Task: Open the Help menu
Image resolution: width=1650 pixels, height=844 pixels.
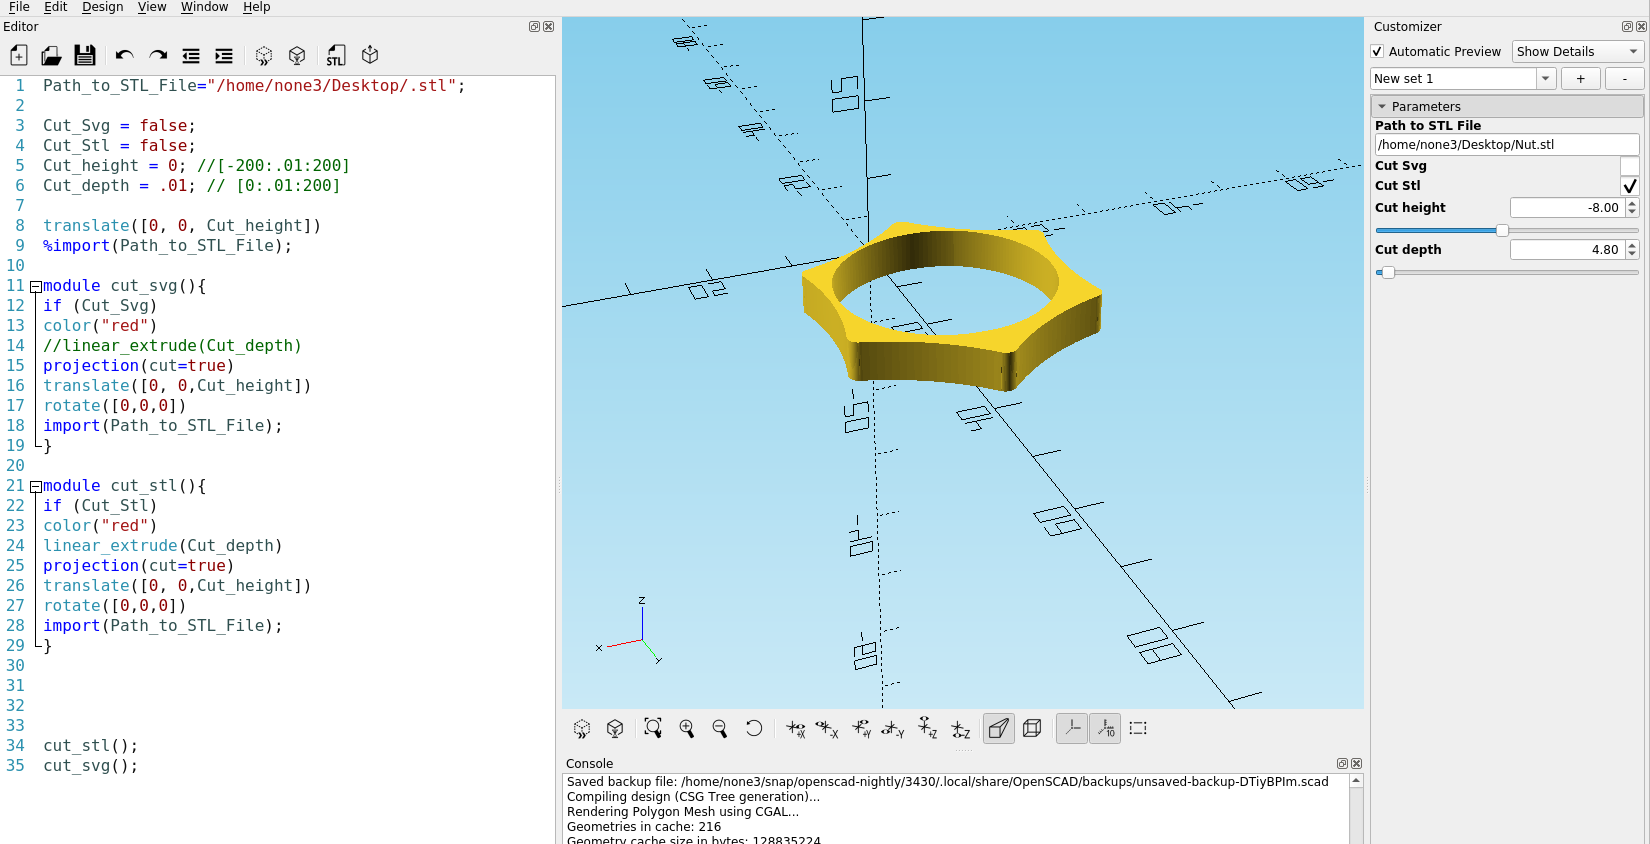Action: (256, 7)
